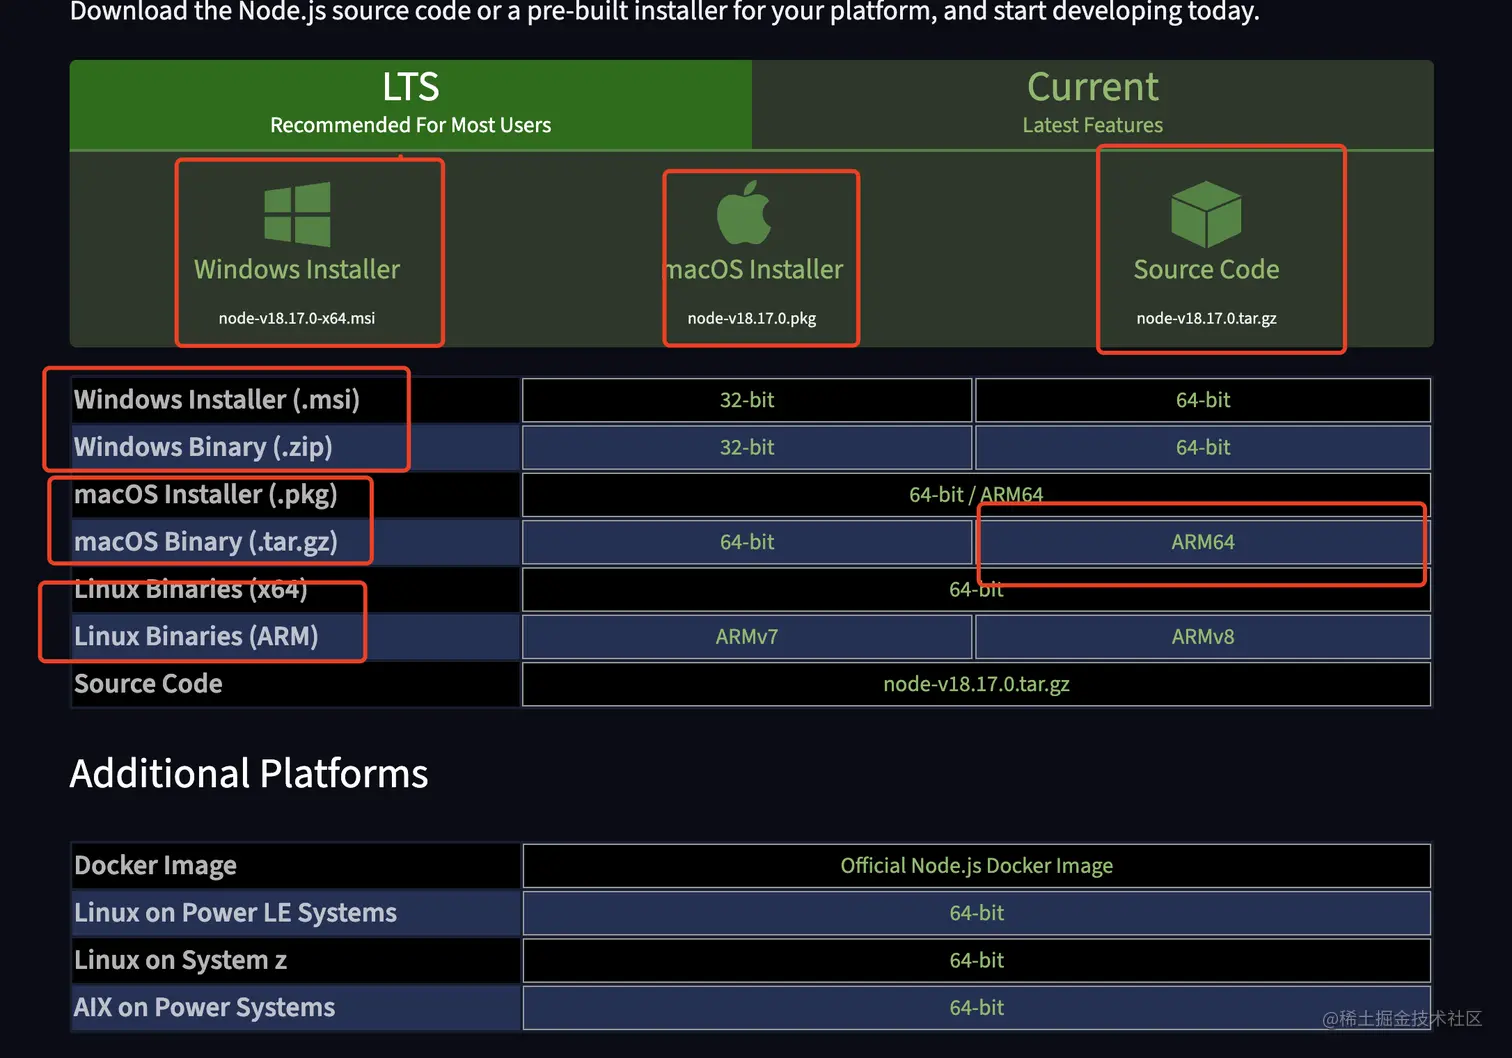This screenshot has width=1512, height=1058.
Task: Click the Docker Image row label
Action: point(155,866)
